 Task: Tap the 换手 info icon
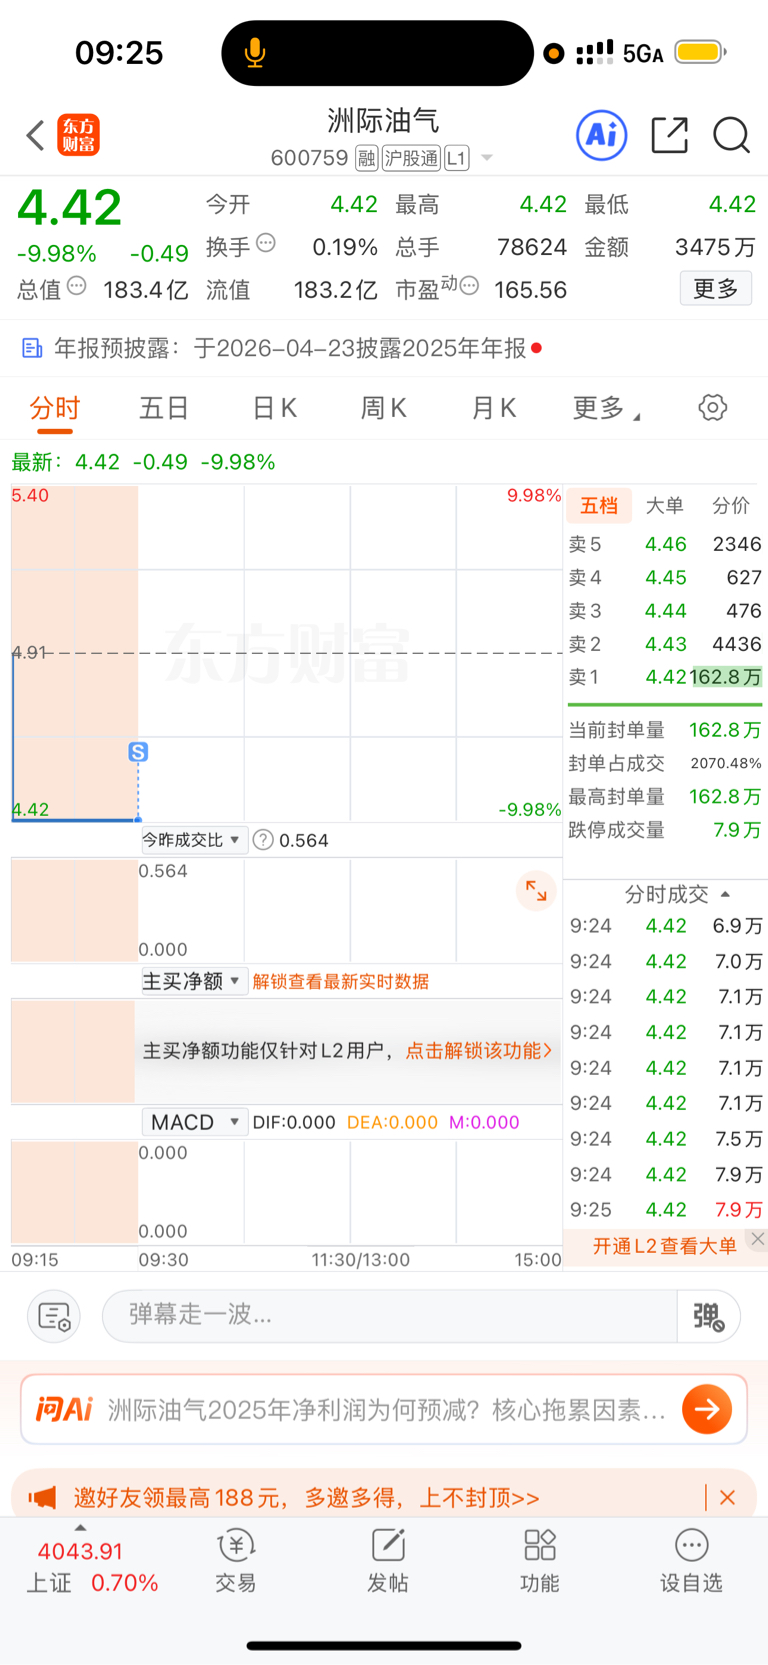266,242
